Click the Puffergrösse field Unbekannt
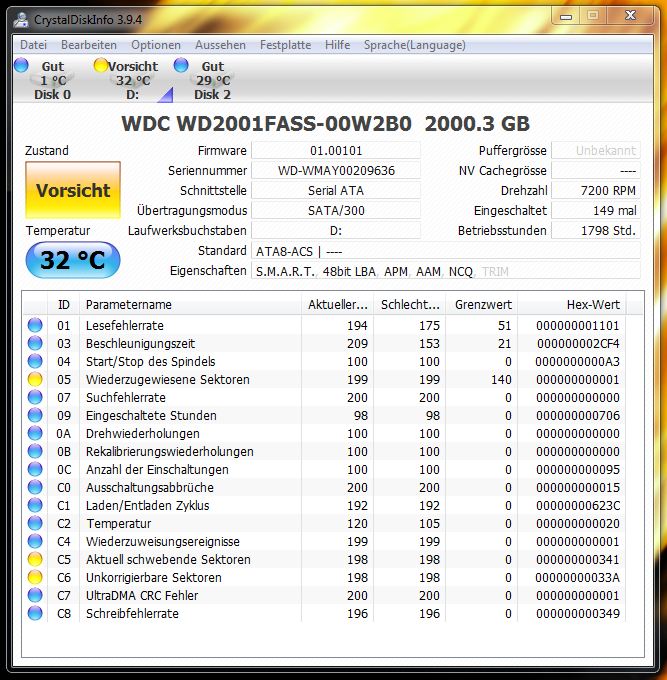Screen dimensions: 667x680 click(596, 150)
